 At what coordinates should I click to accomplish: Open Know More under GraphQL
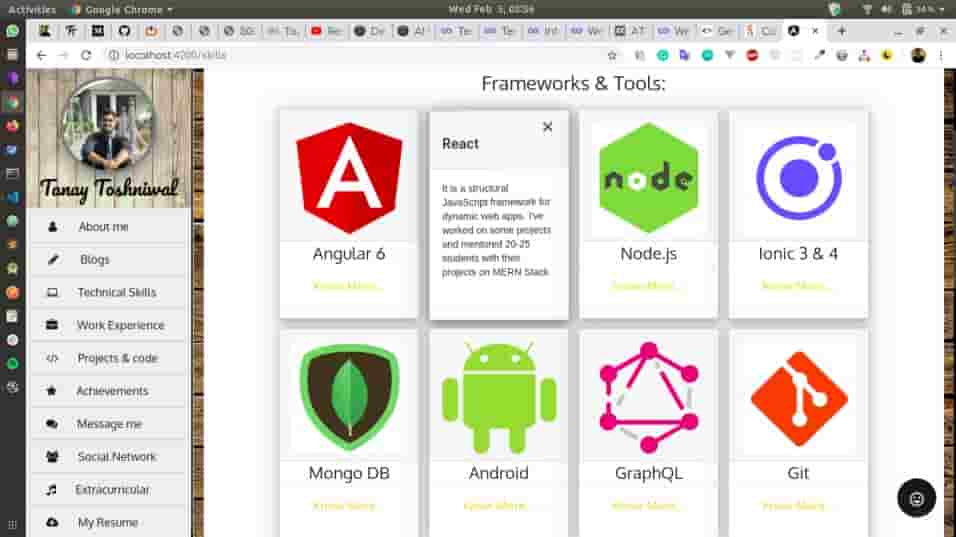coord(645,506)
